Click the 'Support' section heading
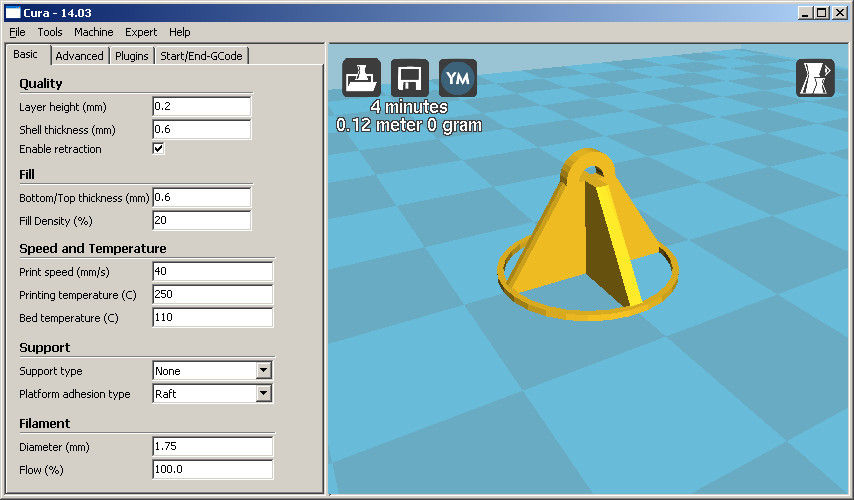 (x=45, y=347)
